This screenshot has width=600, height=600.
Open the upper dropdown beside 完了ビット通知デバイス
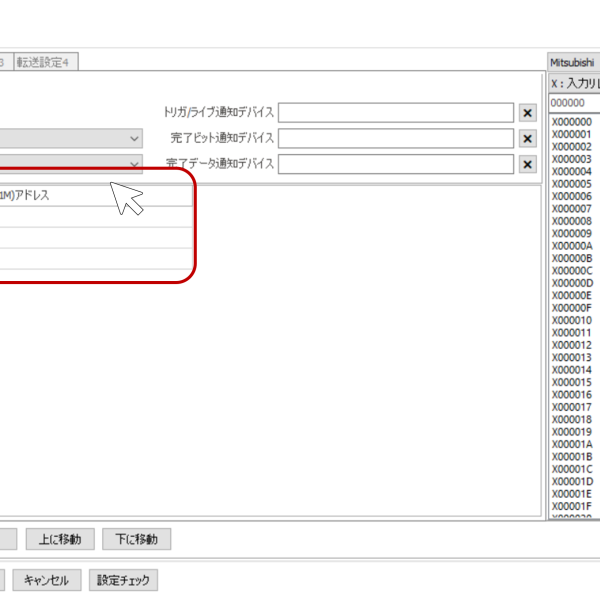coord(134,138)
